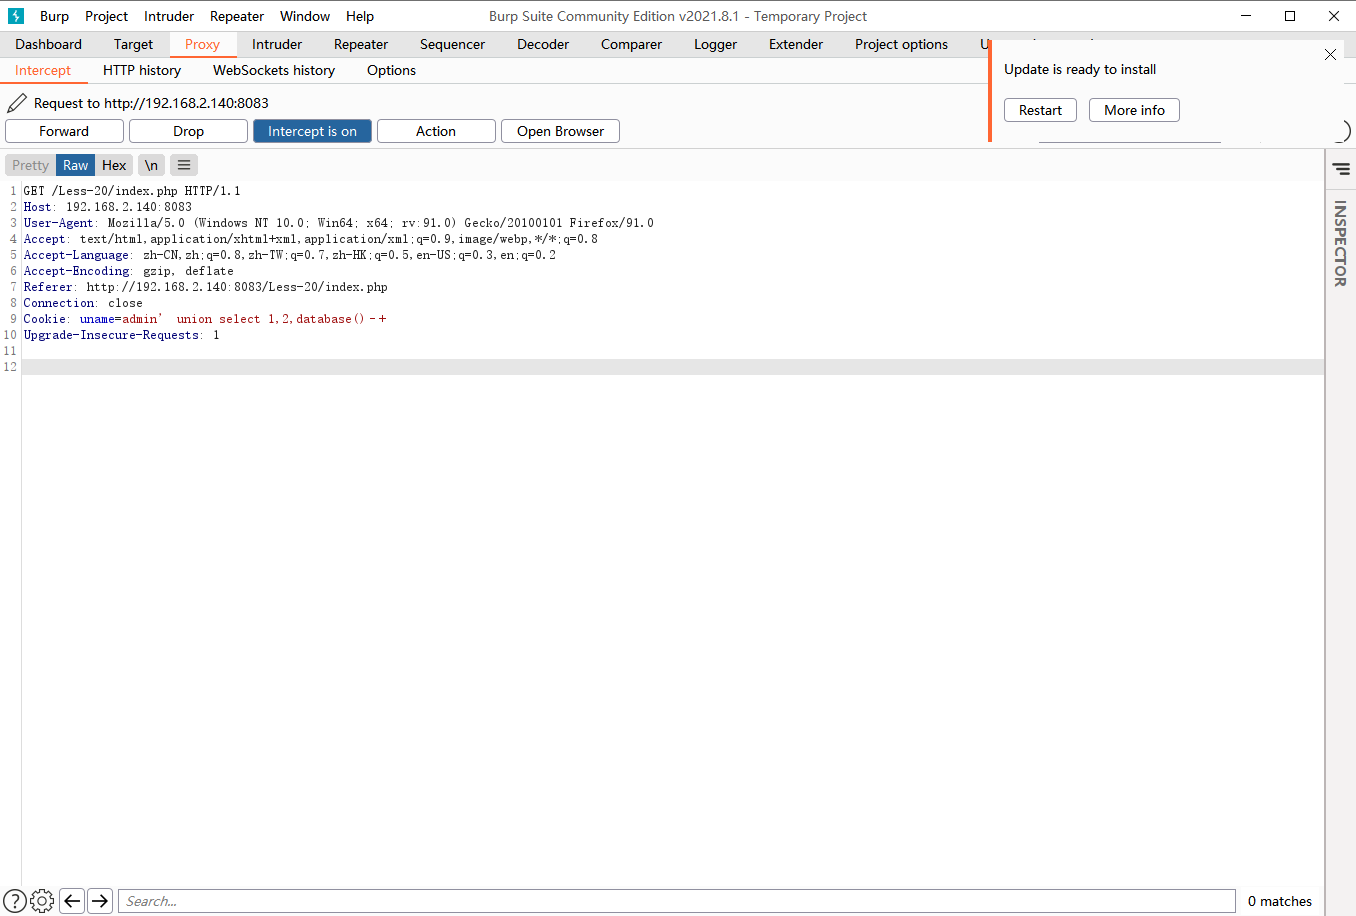This screenshot has width=1356, height=916.
Task: Open the Project menu
Action: point(106,16)
